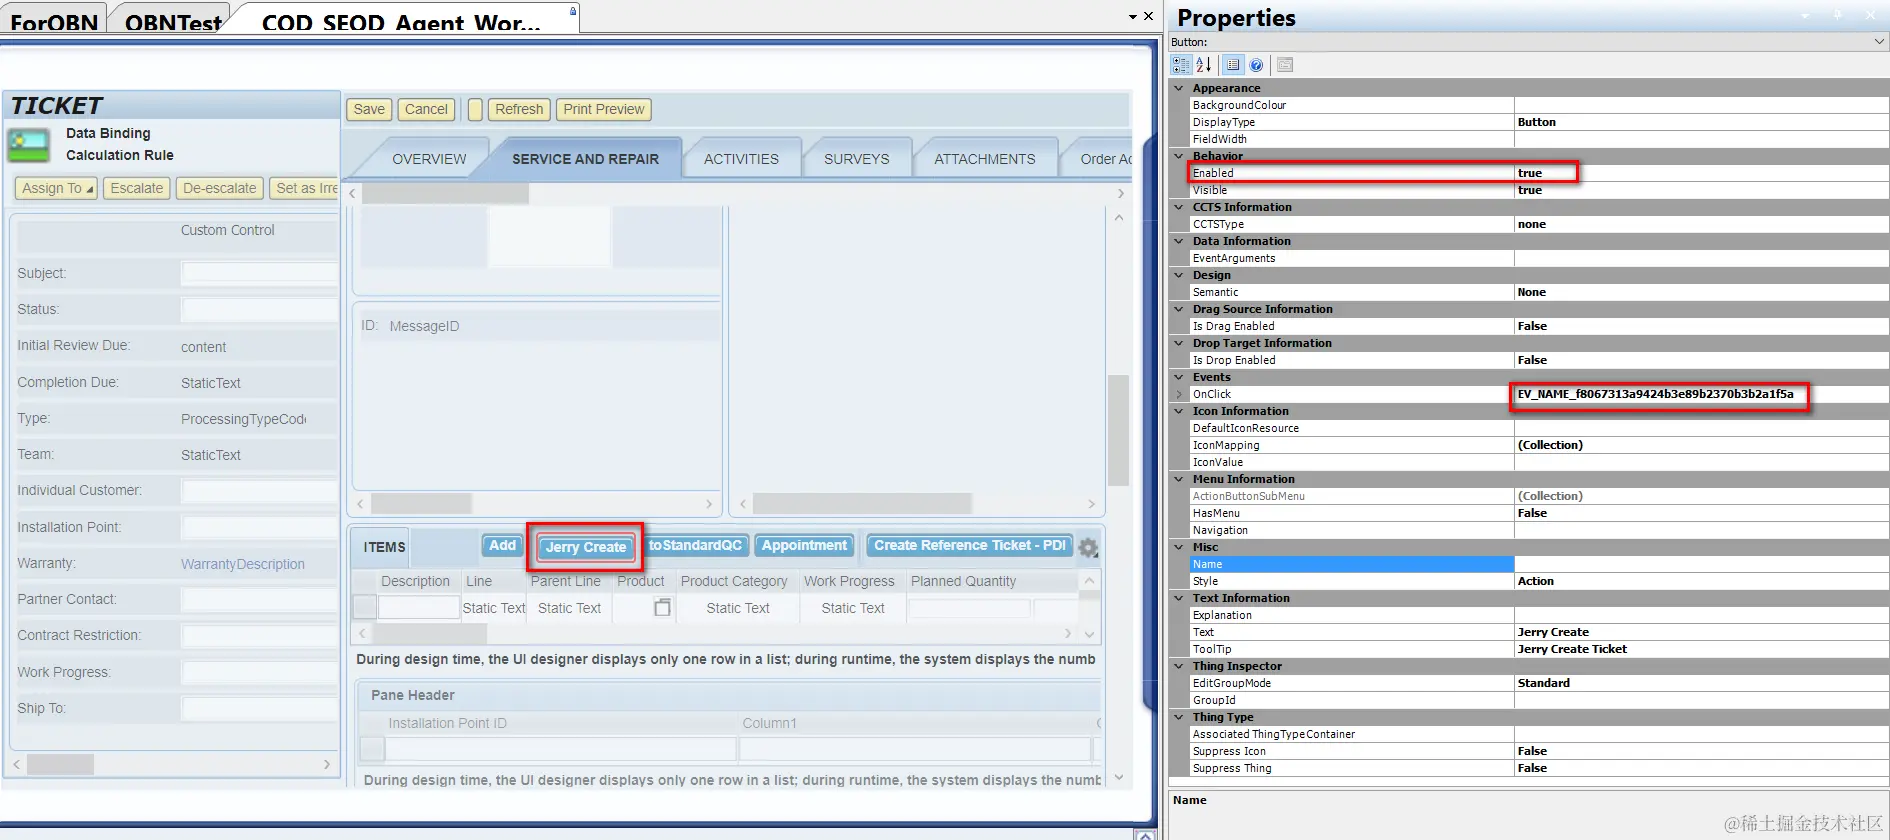Collapse the CCTS Information category
The height and width of the screenshot is (840, 1890).
pyautogui.click(x=1178, y=207)
